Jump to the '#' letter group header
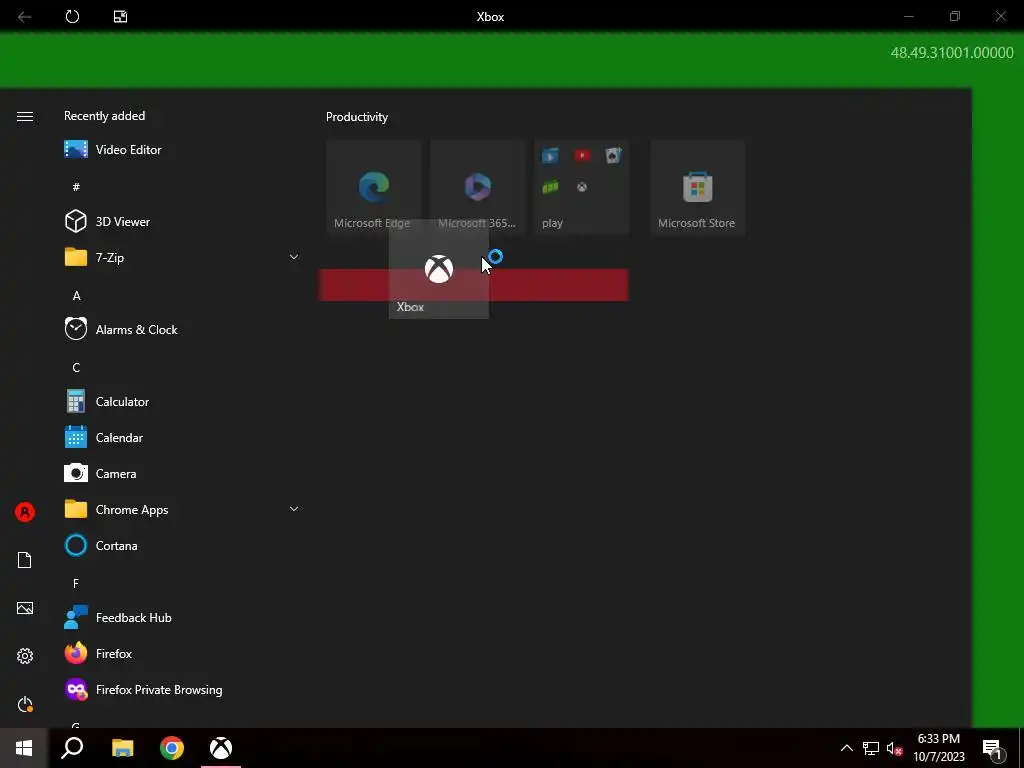The image size is (1024, 768). [x=76, y=187]
